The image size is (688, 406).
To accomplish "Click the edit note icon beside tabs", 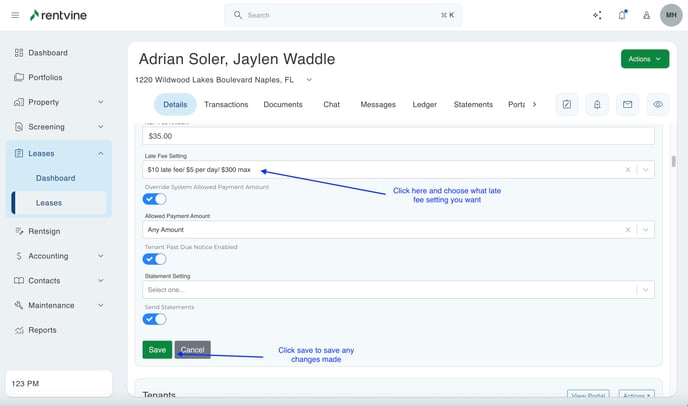I will pos(567,104).
